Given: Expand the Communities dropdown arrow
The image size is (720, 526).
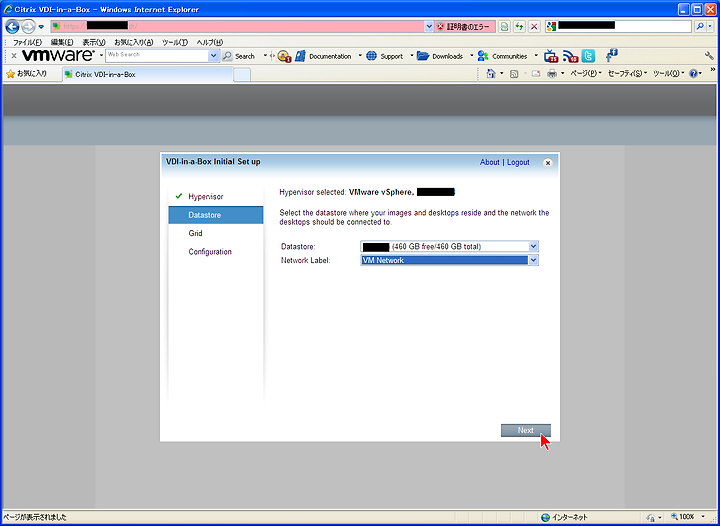Looking at the screenshot, I should (x=536, y=56).
